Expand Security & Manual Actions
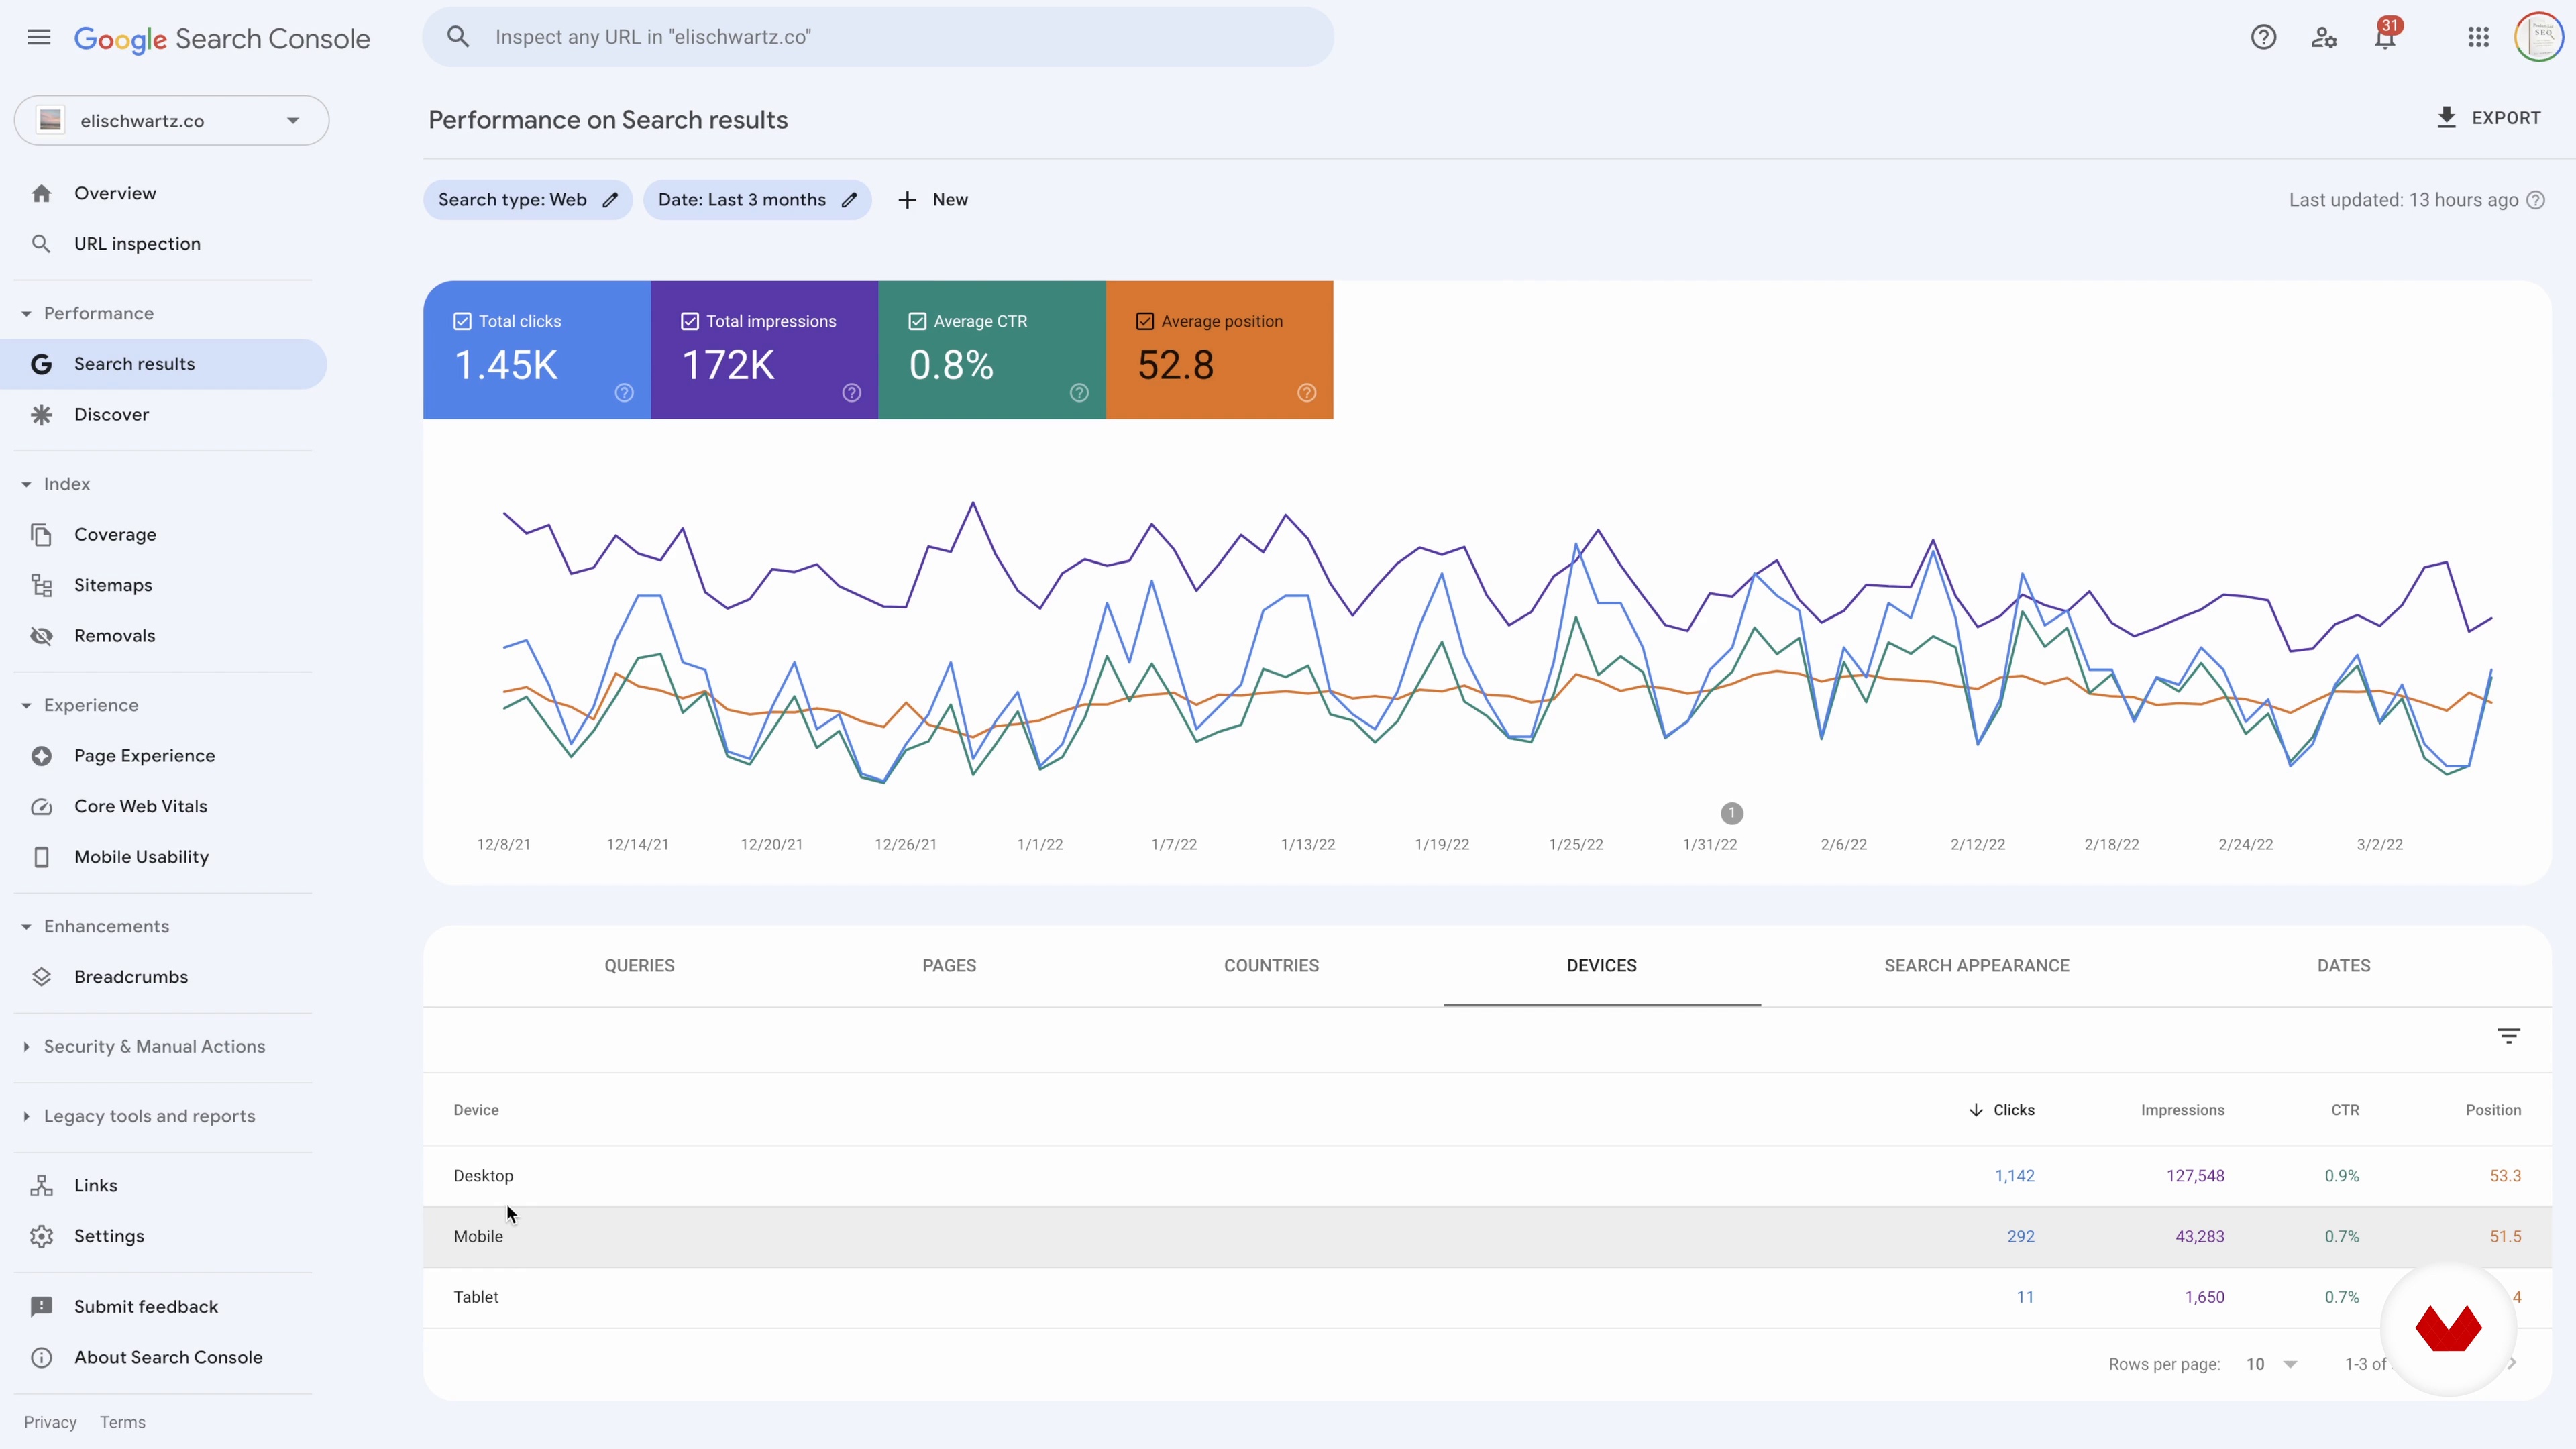 (26, 1047)
